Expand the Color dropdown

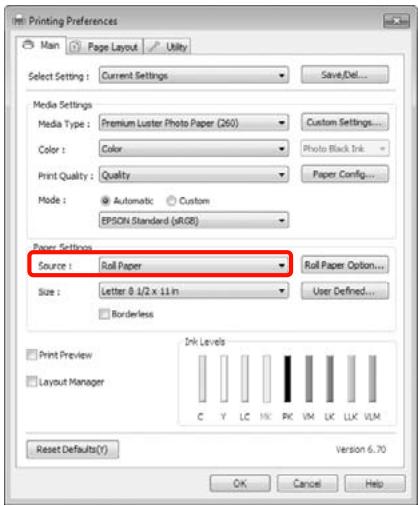click(194, 149)
